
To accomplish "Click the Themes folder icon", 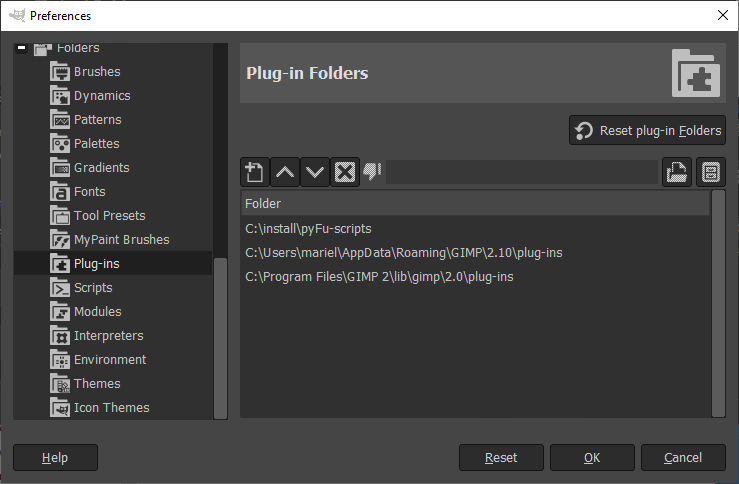I will pos(60,384).
